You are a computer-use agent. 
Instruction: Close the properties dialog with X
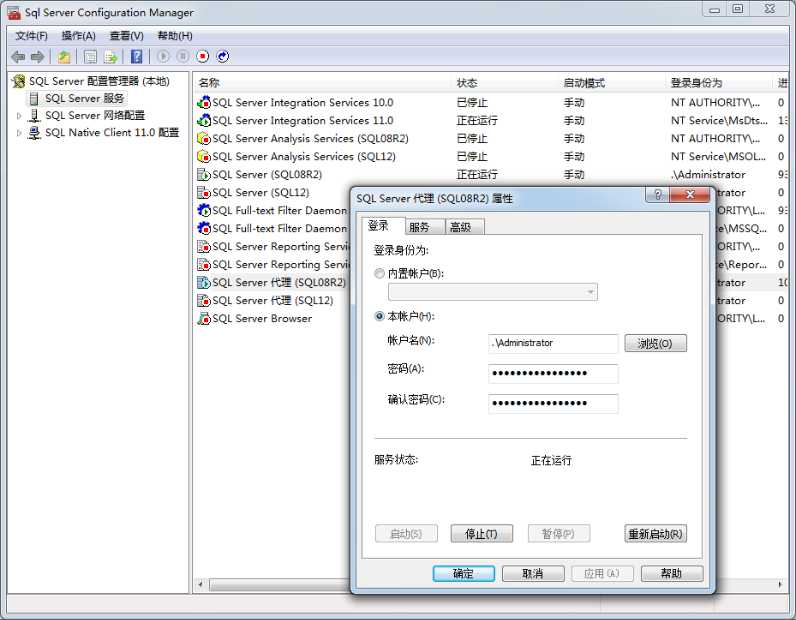(690, 194)
